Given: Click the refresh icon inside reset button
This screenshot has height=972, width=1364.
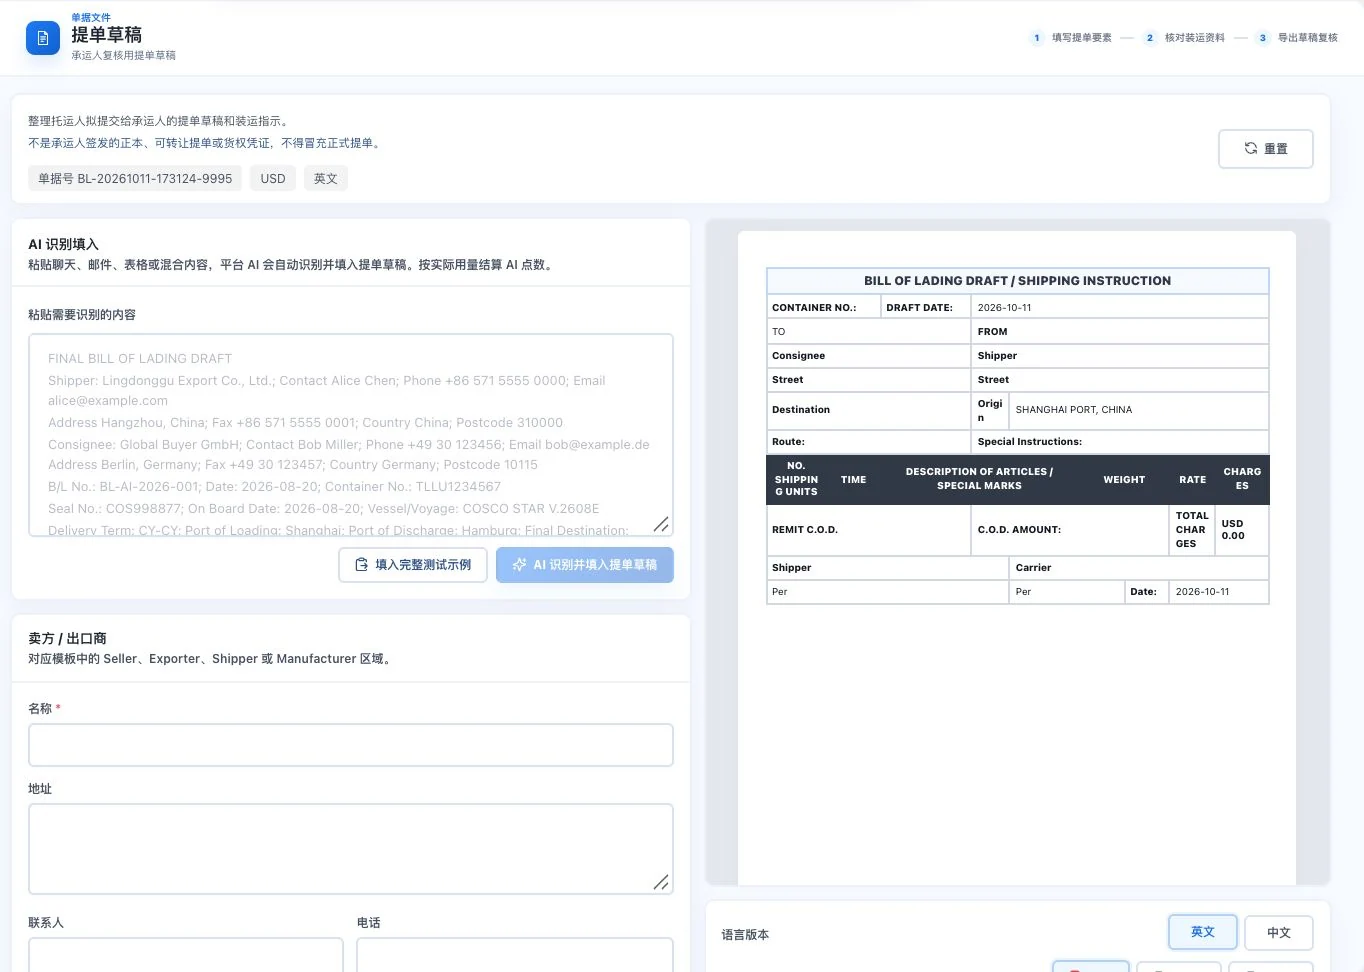Looking at the screenshot, I should coord(1250,148).
